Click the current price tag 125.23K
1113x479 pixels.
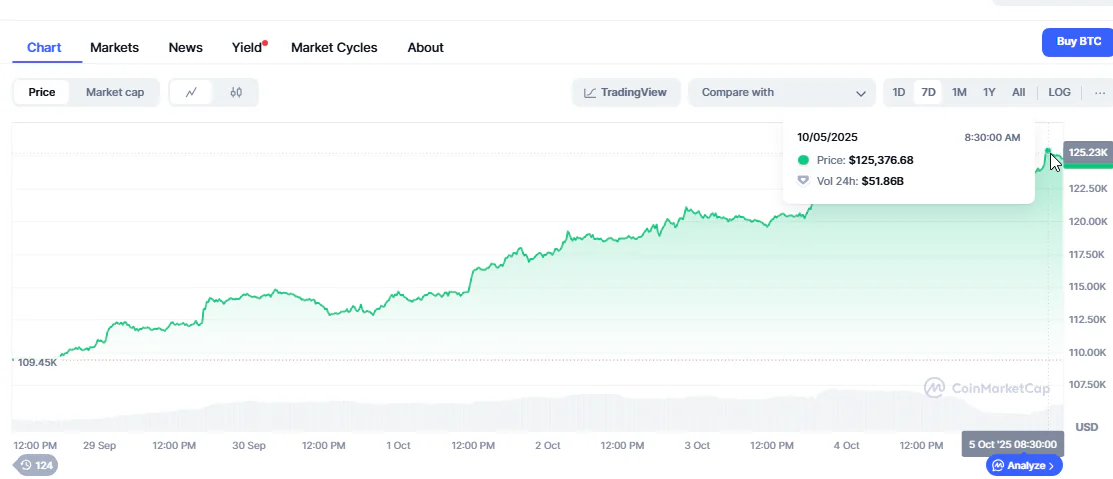(1088, 152)
